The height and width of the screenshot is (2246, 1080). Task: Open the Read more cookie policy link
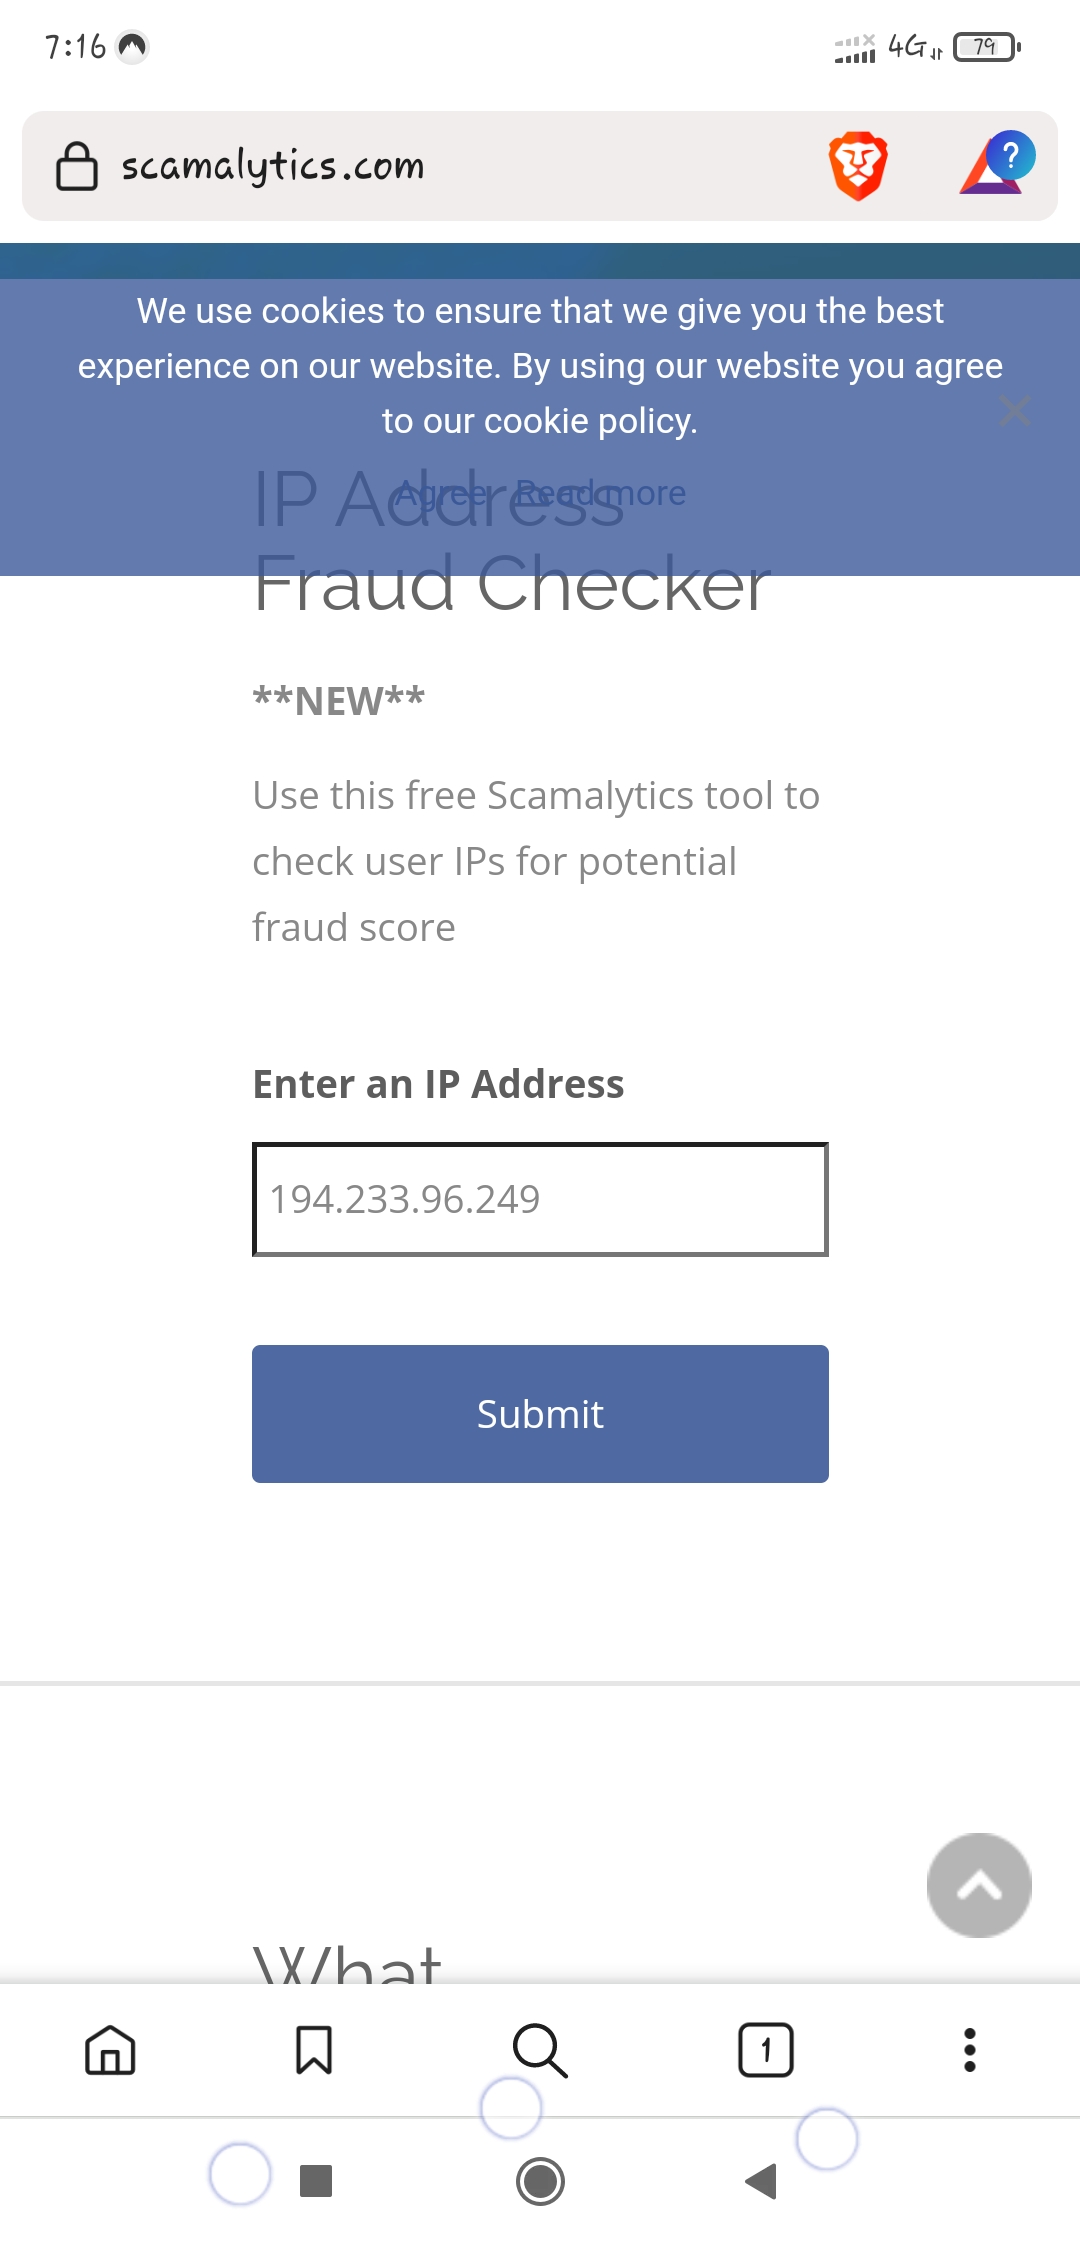(x=602, y=493)
